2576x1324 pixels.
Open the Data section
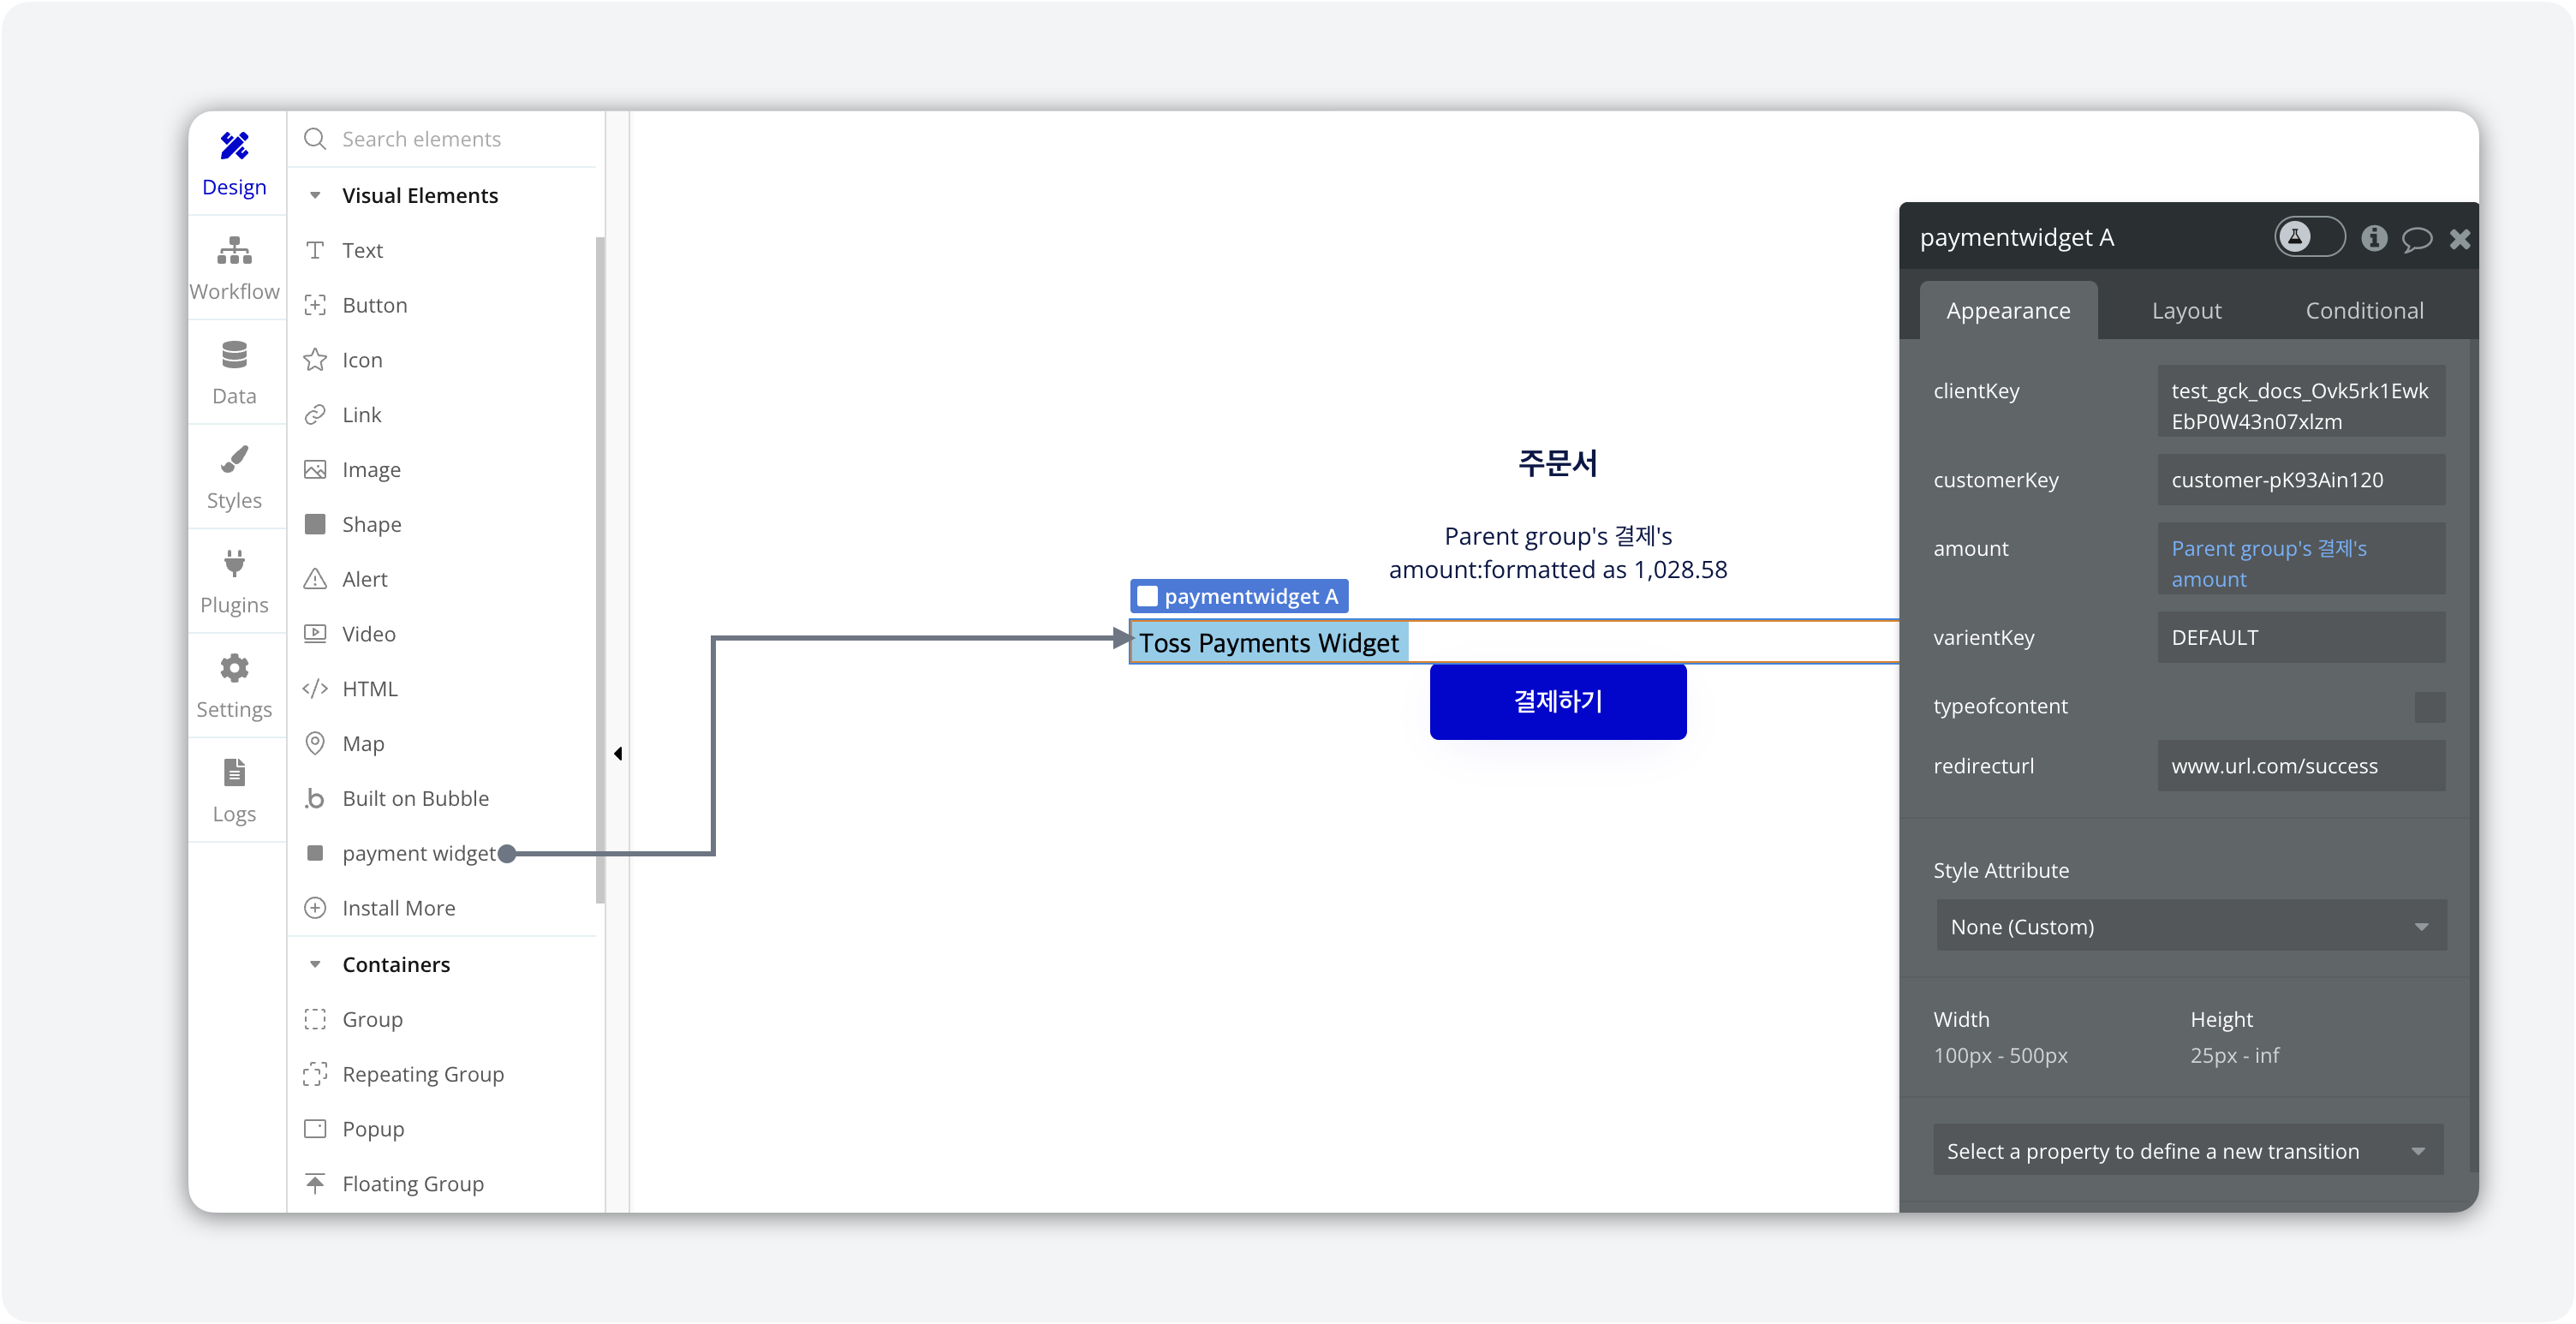[234, 373]
